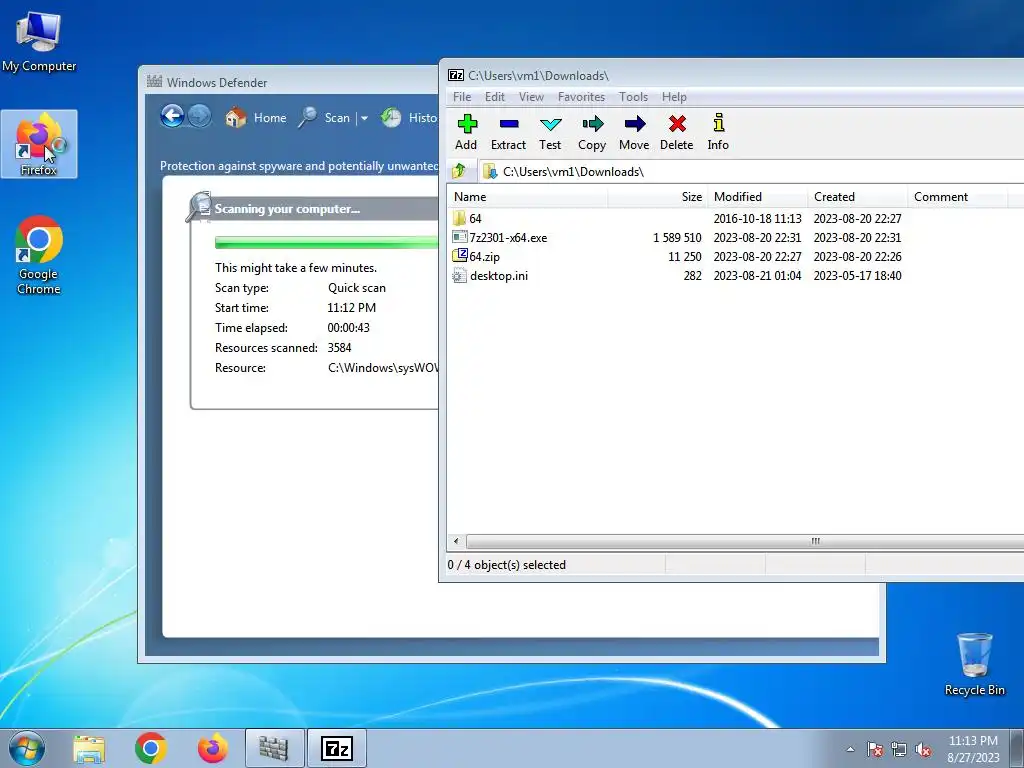Sort the file list by Size column
The image size is (1024, 768).
[x=658, y=197]
